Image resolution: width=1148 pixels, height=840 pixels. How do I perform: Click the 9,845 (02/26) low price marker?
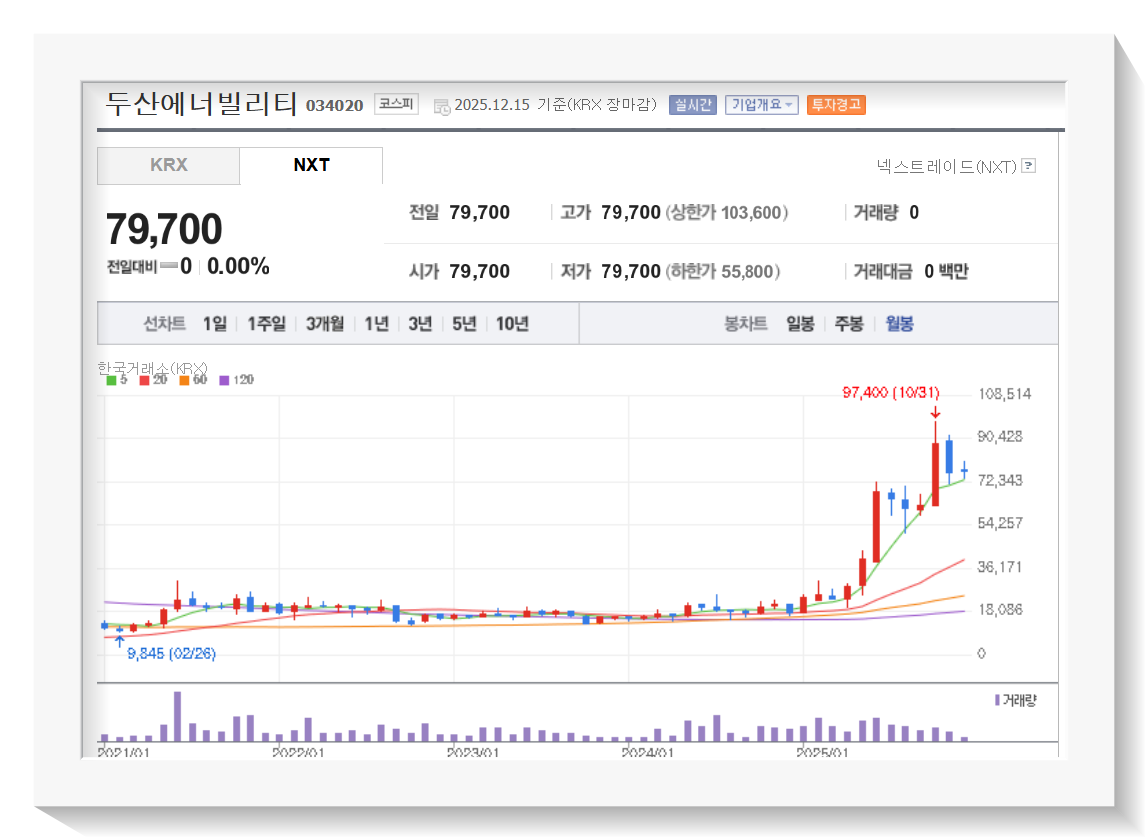[171, 653]
